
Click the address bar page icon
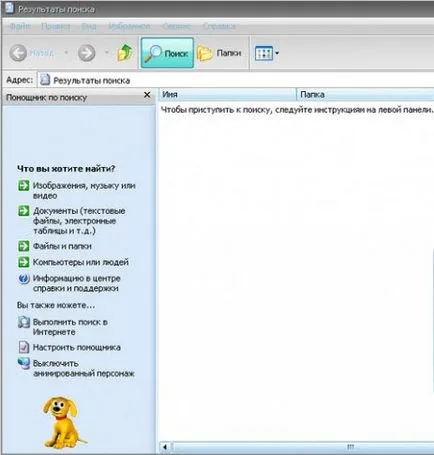45,80
